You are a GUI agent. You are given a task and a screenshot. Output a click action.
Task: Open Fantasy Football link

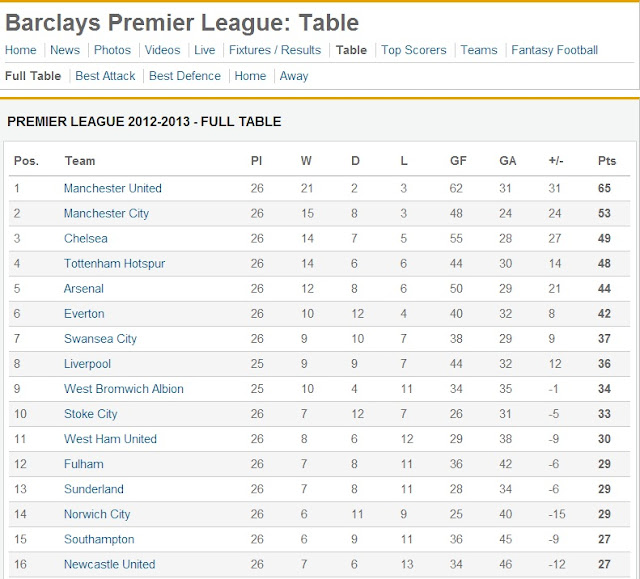pos(554,50)
